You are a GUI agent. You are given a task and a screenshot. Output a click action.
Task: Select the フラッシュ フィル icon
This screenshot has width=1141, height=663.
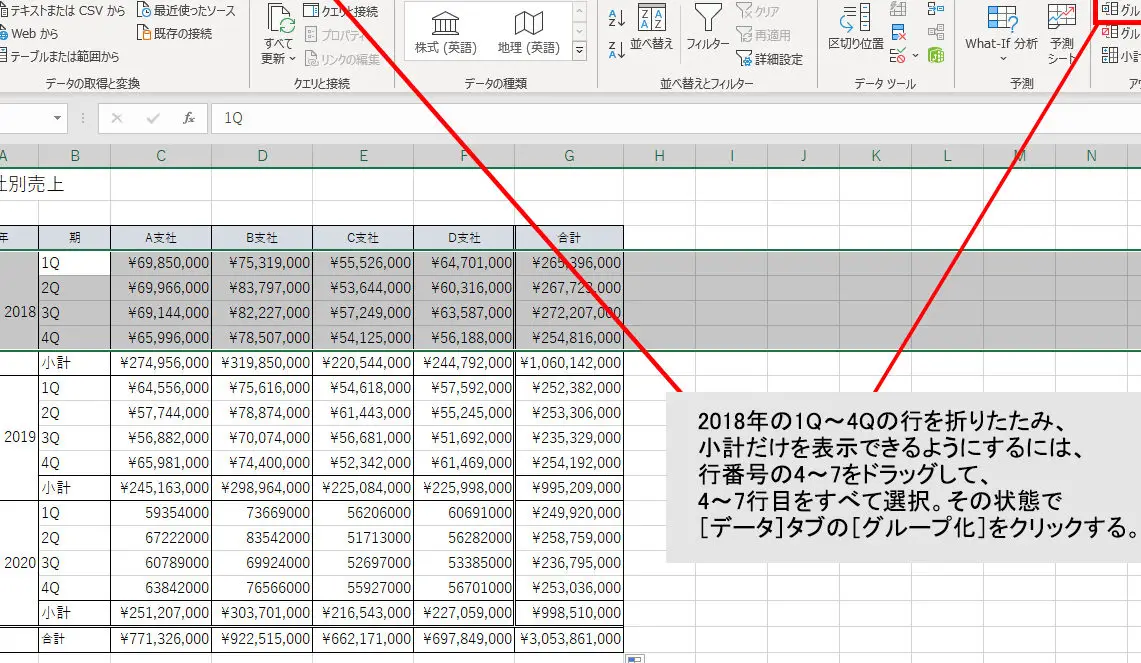(898, 9)
